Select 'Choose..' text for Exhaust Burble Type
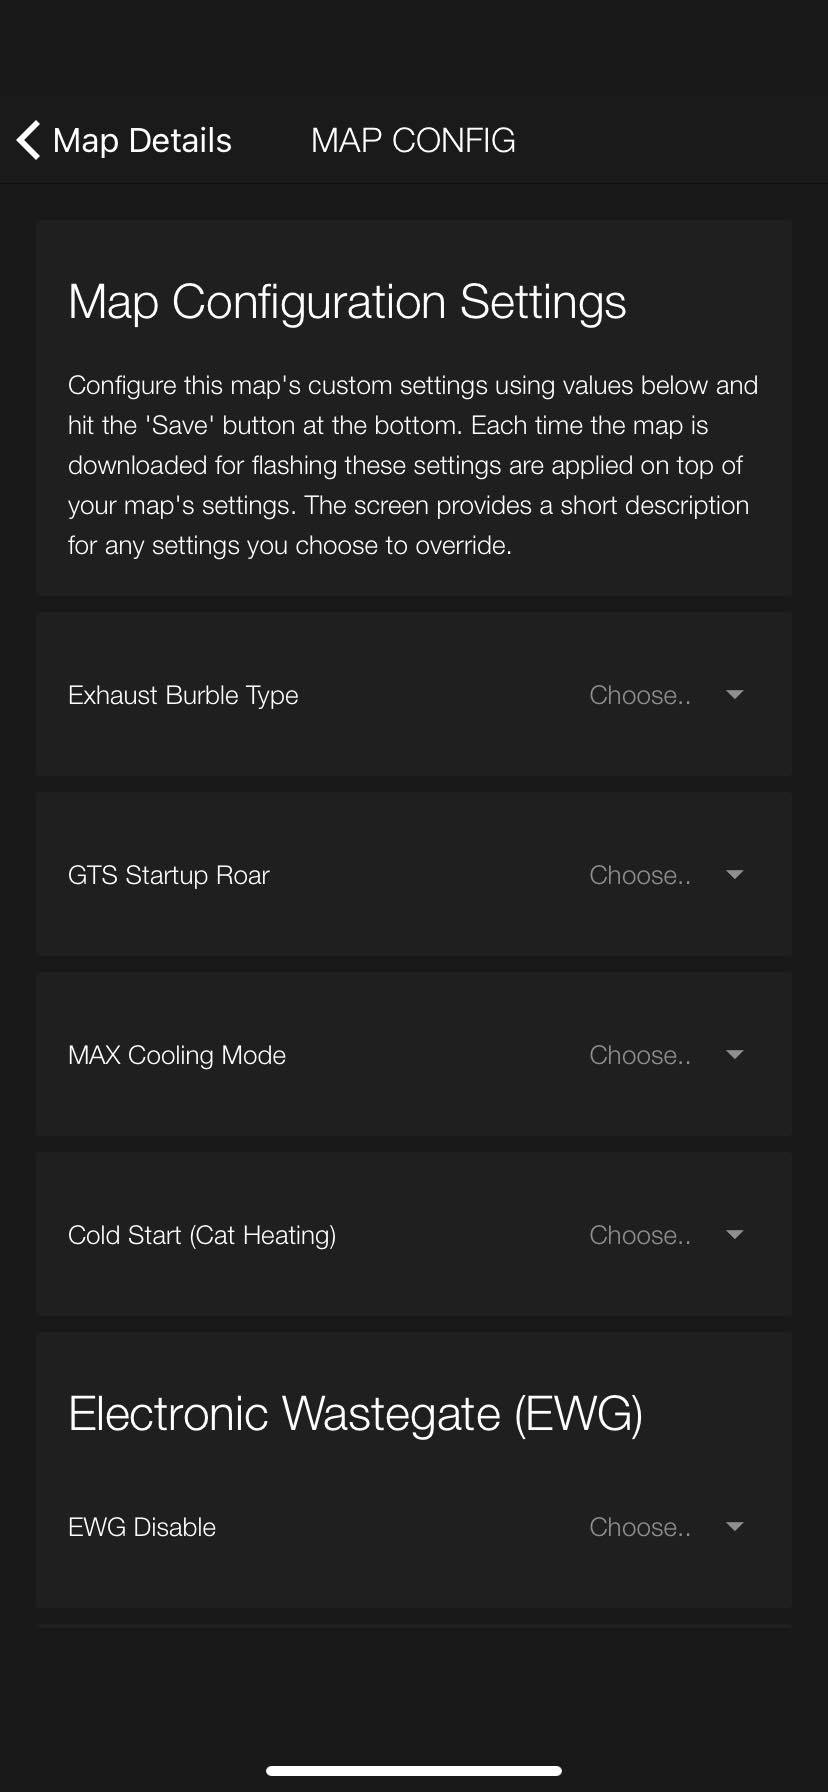 click(640, 695)
